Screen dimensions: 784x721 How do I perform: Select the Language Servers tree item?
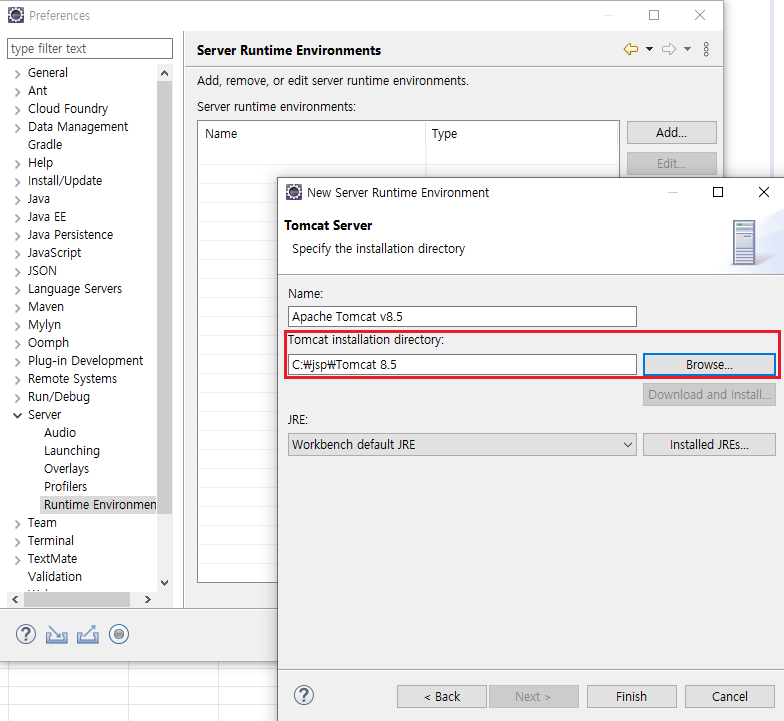(x=75, y=288)
